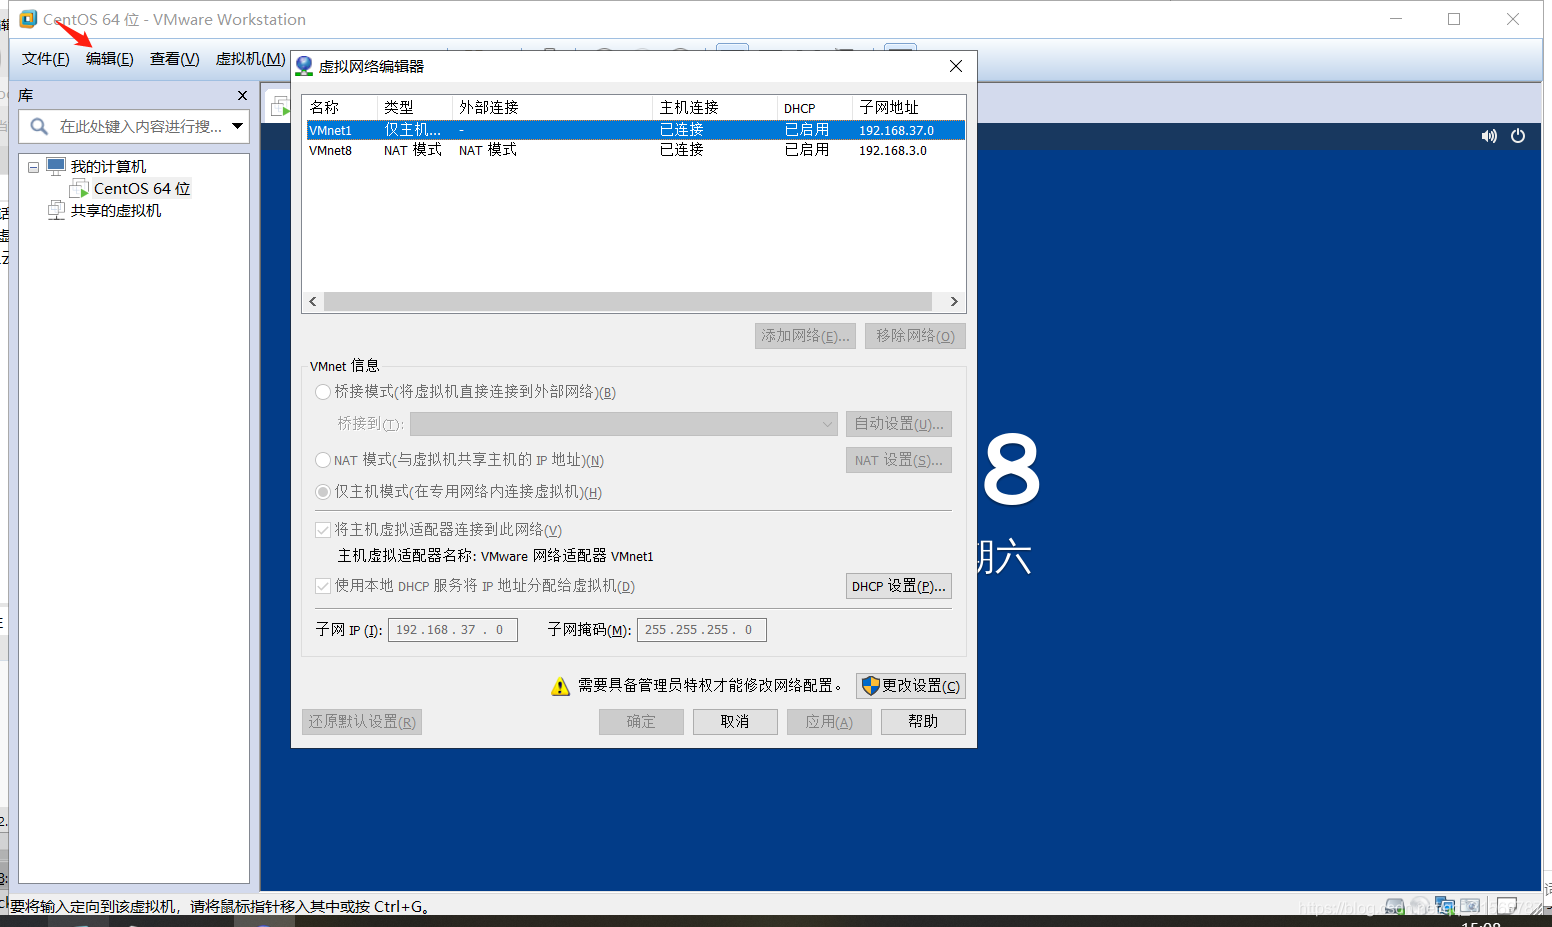
Task: Click the VMware Workstation title bar icon
Action: pos(28,19)
